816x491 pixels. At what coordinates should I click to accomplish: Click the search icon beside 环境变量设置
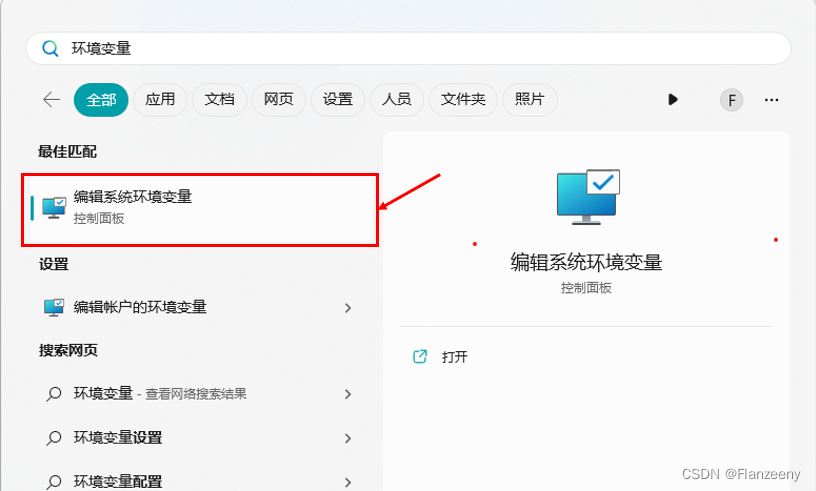54,438
